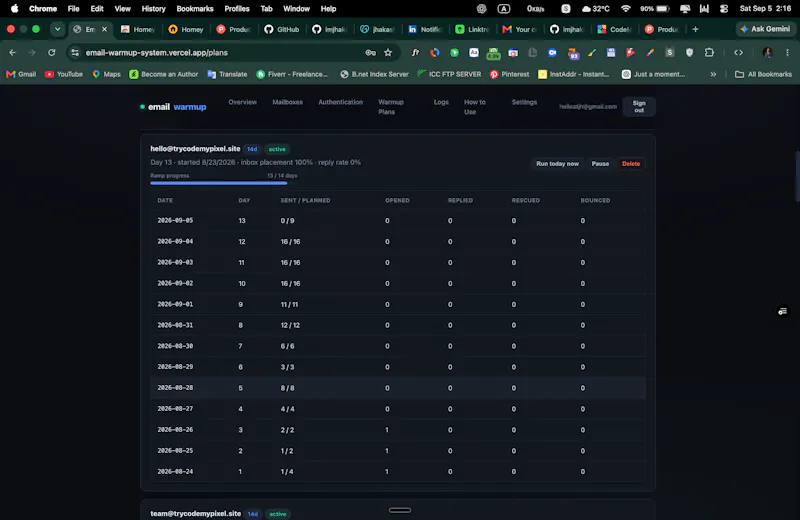Screen dimensions: 800x520
Task: Switch to the Linktree browser tab
Action: [472, 29]
